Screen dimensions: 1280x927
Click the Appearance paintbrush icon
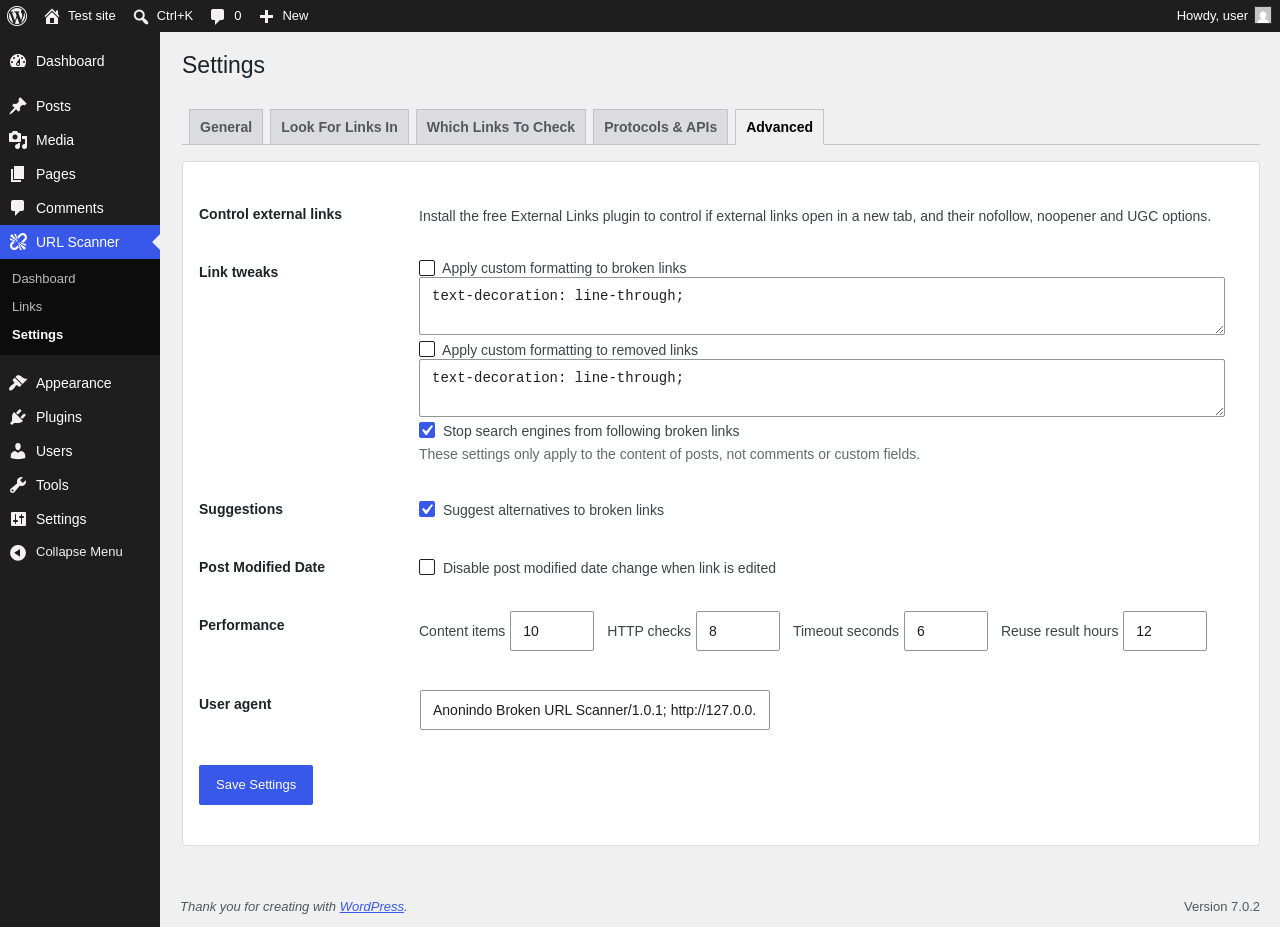tap(18, 383)
